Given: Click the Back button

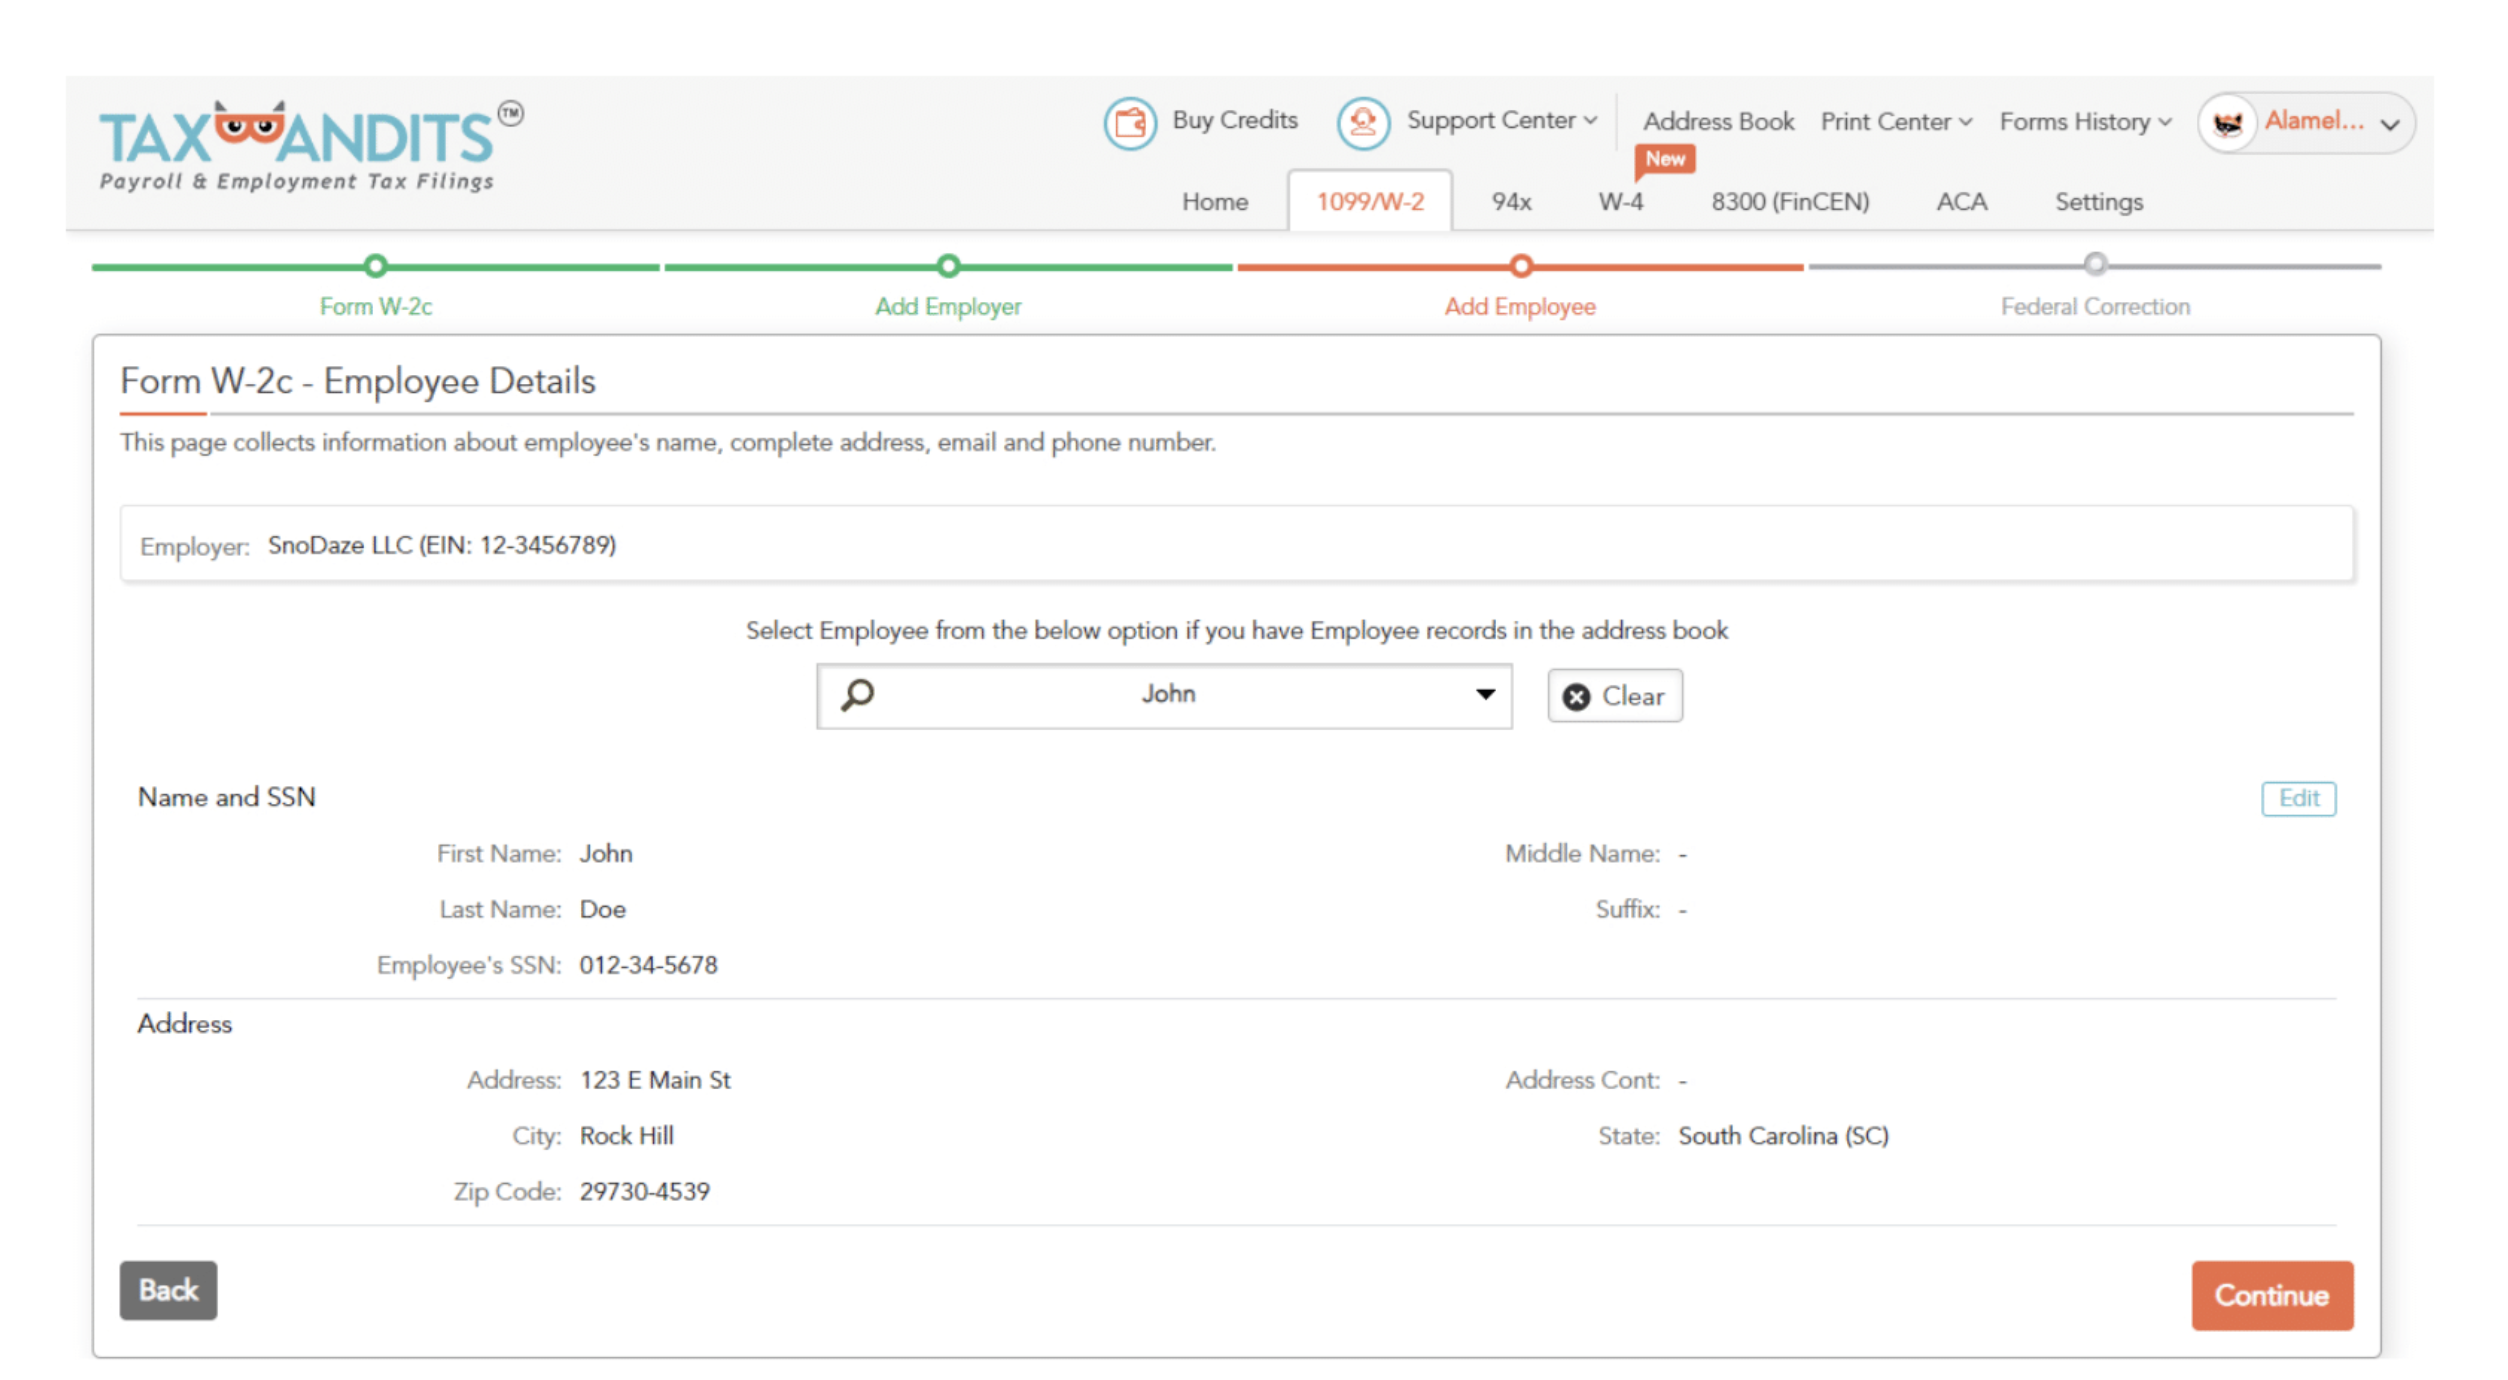Looking at the screenshot, I should 168,1290.
